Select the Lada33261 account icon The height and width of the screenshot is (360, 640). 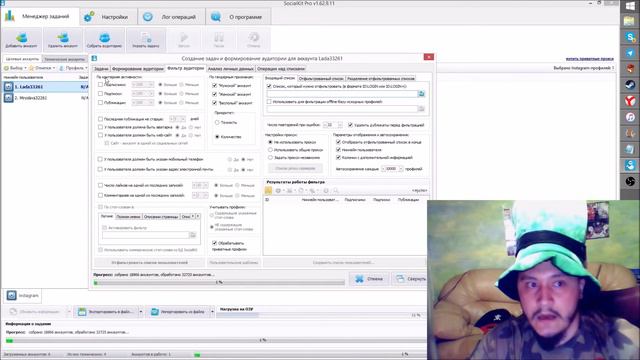(9, 87)
